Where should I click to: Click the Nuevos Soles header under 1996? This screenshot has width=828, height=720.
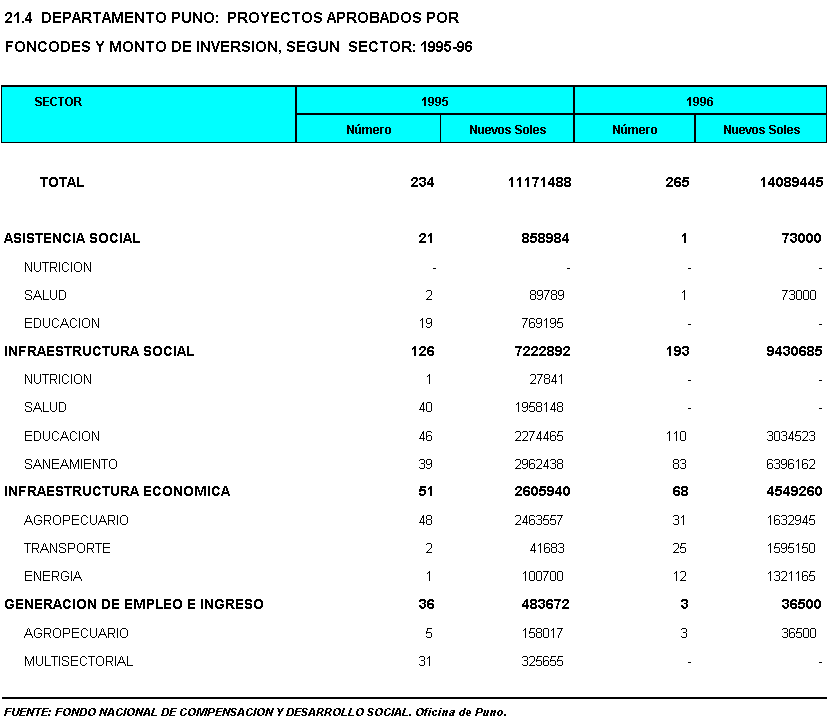[x=761, y=130]
